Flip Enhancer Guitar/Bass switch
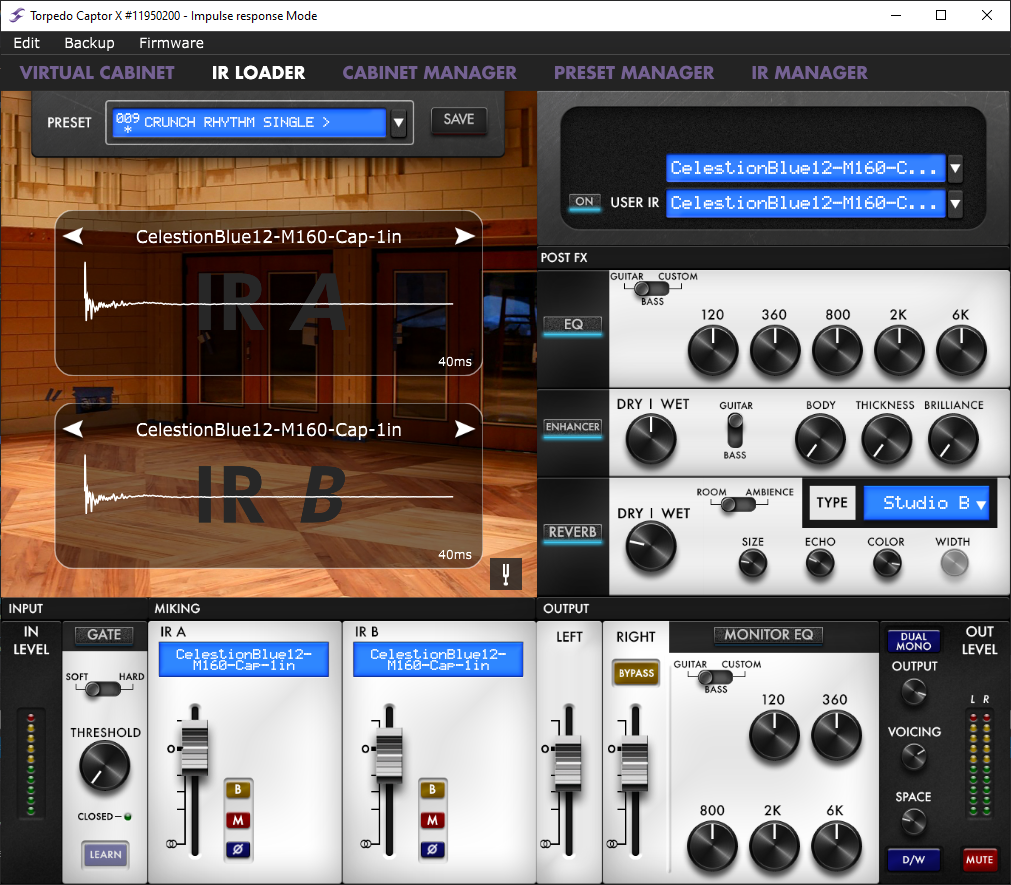1011x885 pixels. click(x=735, y=431)
